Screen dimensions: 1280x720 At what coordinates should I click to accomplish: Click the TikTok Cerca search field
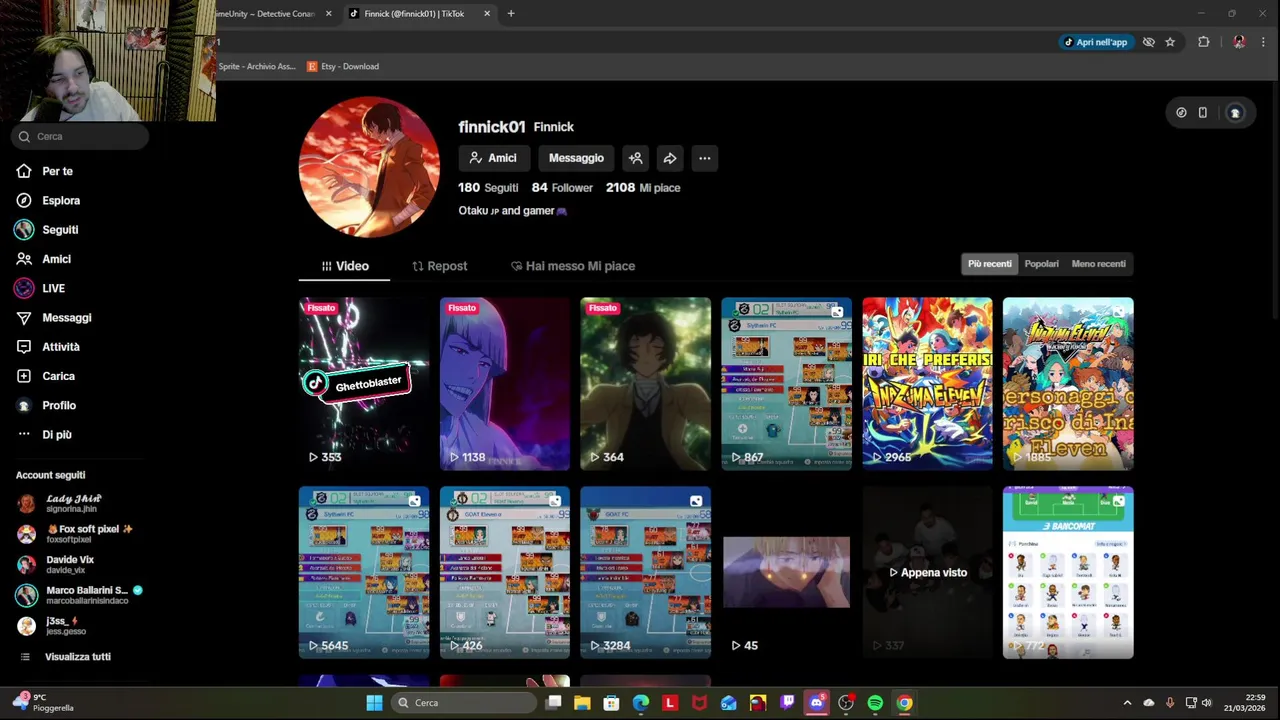[80, 136]
